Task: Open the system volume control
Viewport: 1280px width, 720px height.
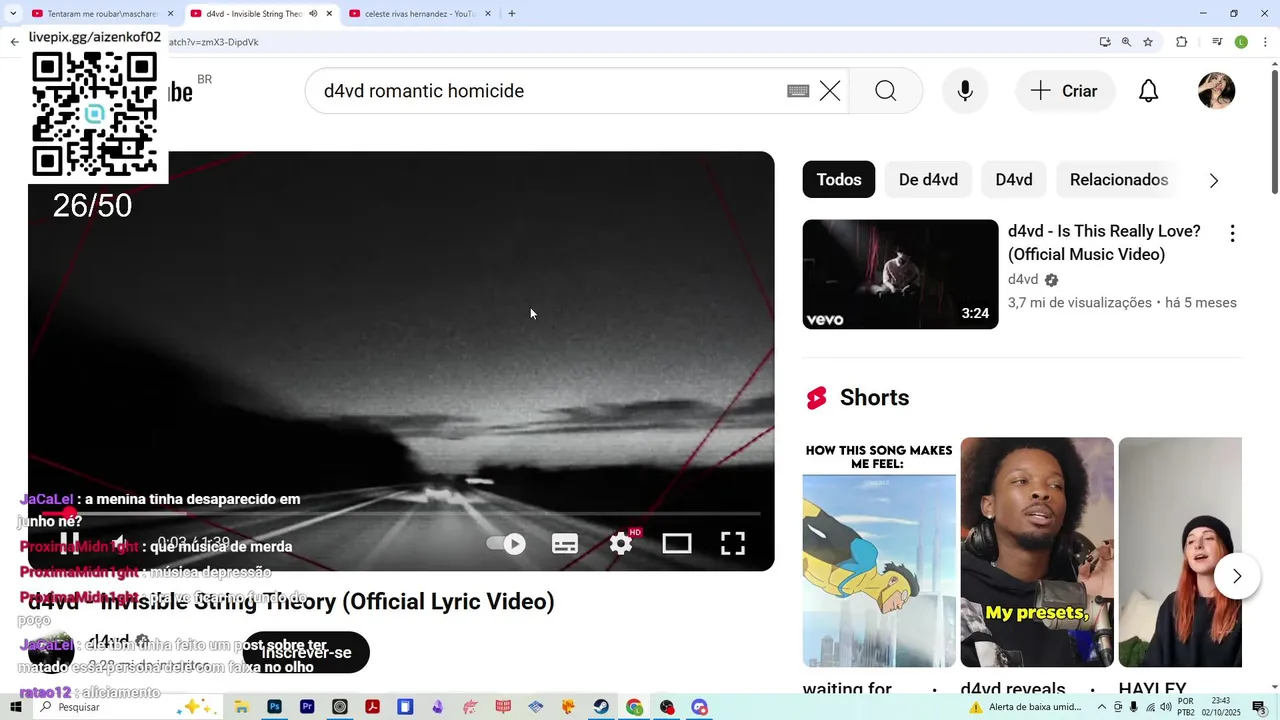Action: (x=1166, y=707)
